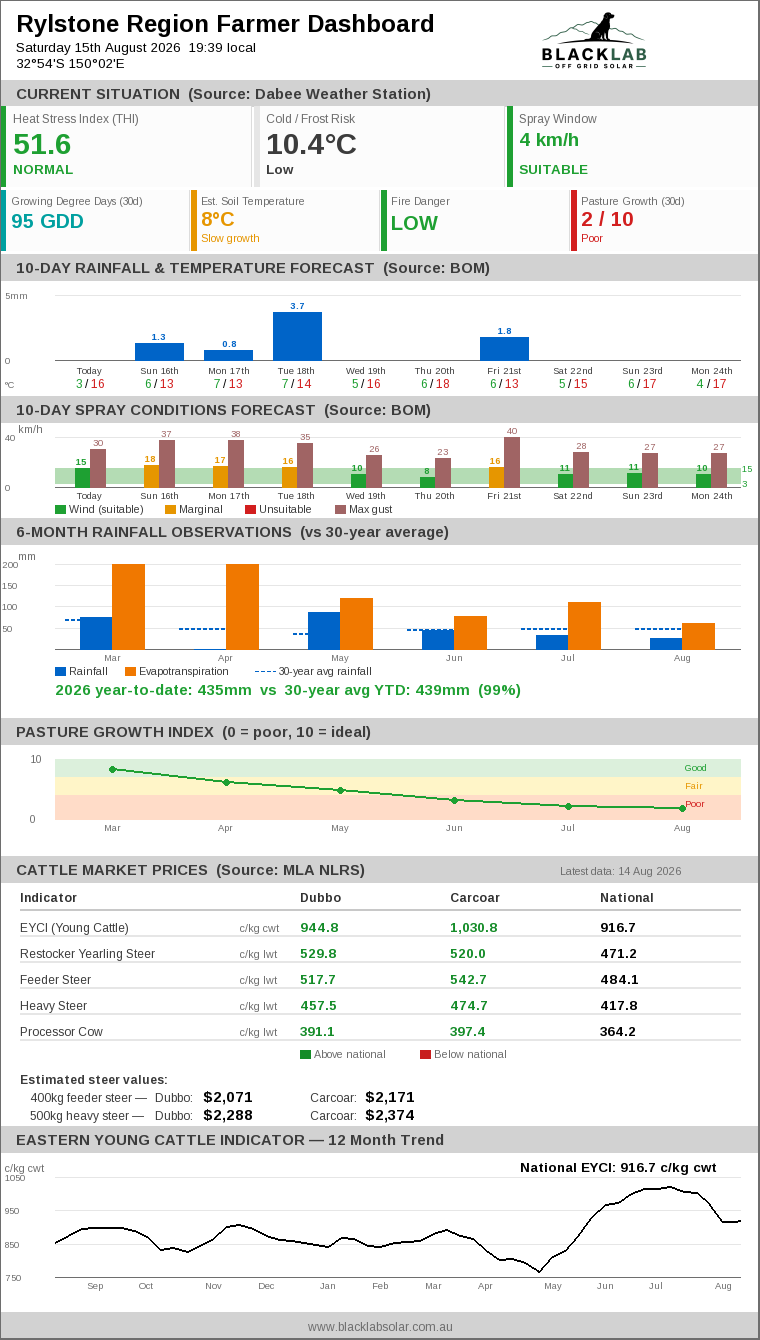The width and height of the screenshot is (760, 1340).
Task: Click the blue Rainfall legend swatch
Action: pos(60,672)
